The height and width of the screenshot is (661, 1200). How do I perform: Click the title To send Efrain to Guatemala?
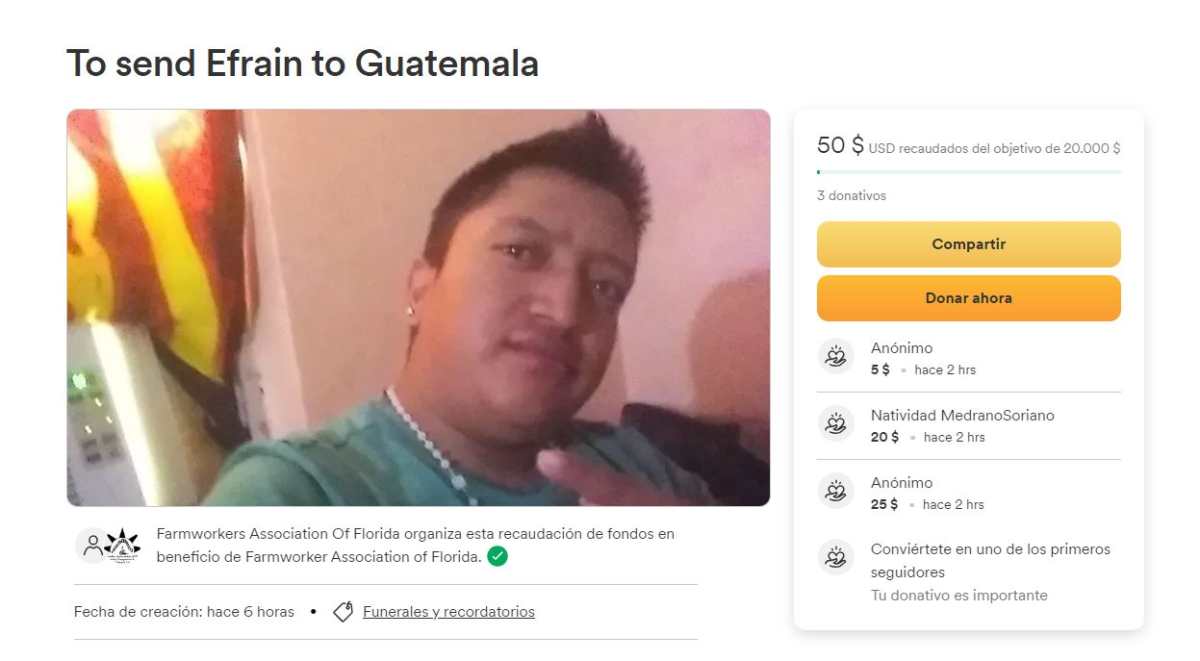pyautogui.click(x=302, y=63)
